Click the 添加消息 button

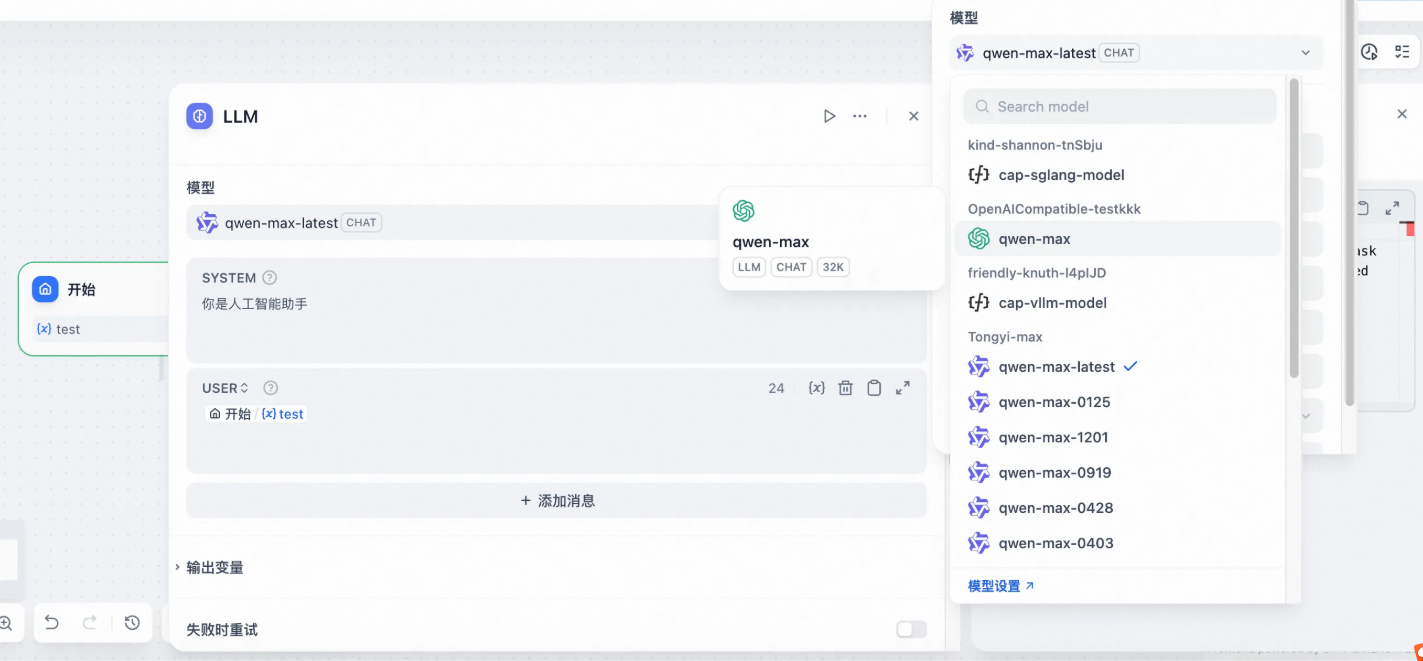tap(556, 500)
